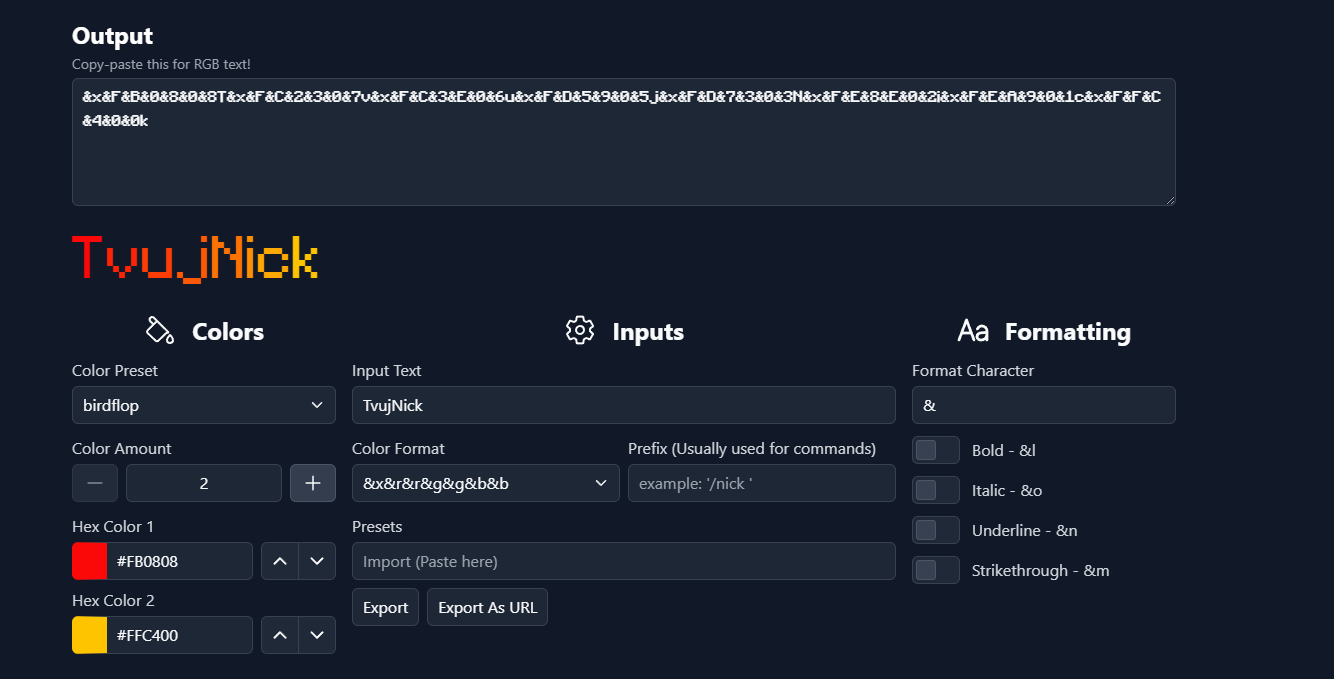Click inside the Output text area
Image resolution: width=1334 pixels, height=679 pixels.
click(x=624, y=142)
